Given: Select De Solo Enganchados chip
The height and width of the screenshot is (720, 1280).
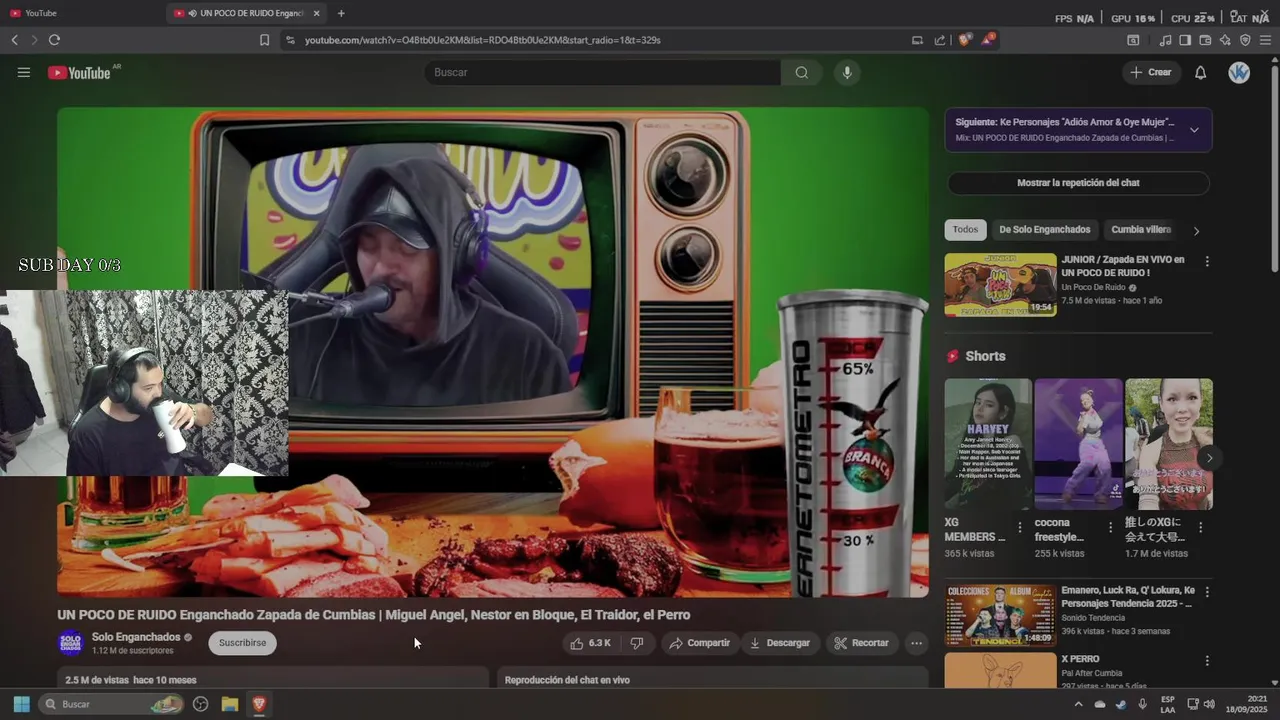Looking at the screenshot, I should (1045, 230).
